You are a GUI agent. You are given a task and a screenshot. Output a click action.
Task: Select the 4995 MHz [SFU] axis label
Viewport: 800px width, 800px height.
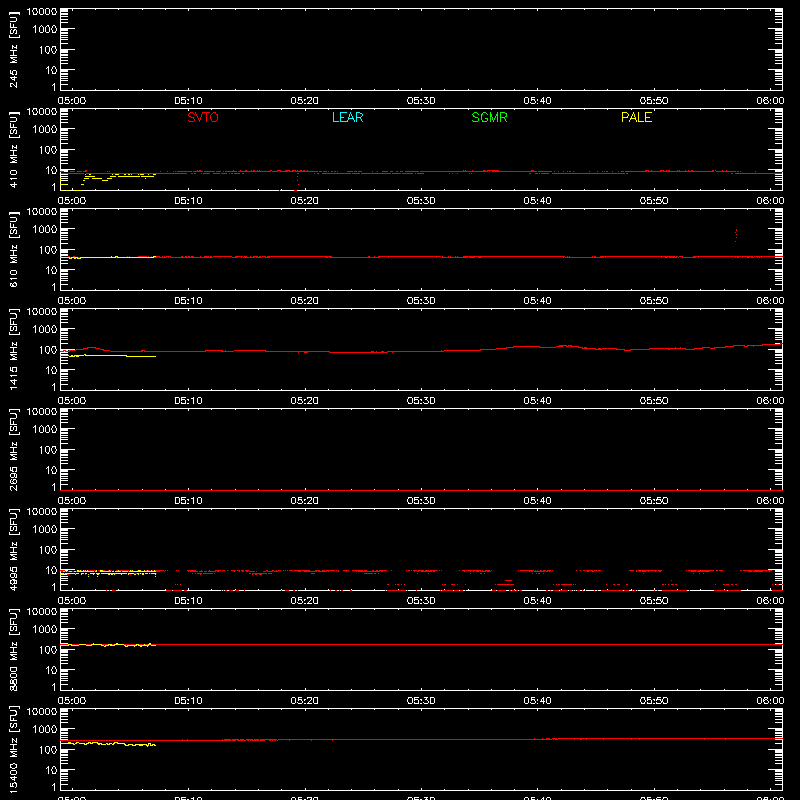(13, 549)
